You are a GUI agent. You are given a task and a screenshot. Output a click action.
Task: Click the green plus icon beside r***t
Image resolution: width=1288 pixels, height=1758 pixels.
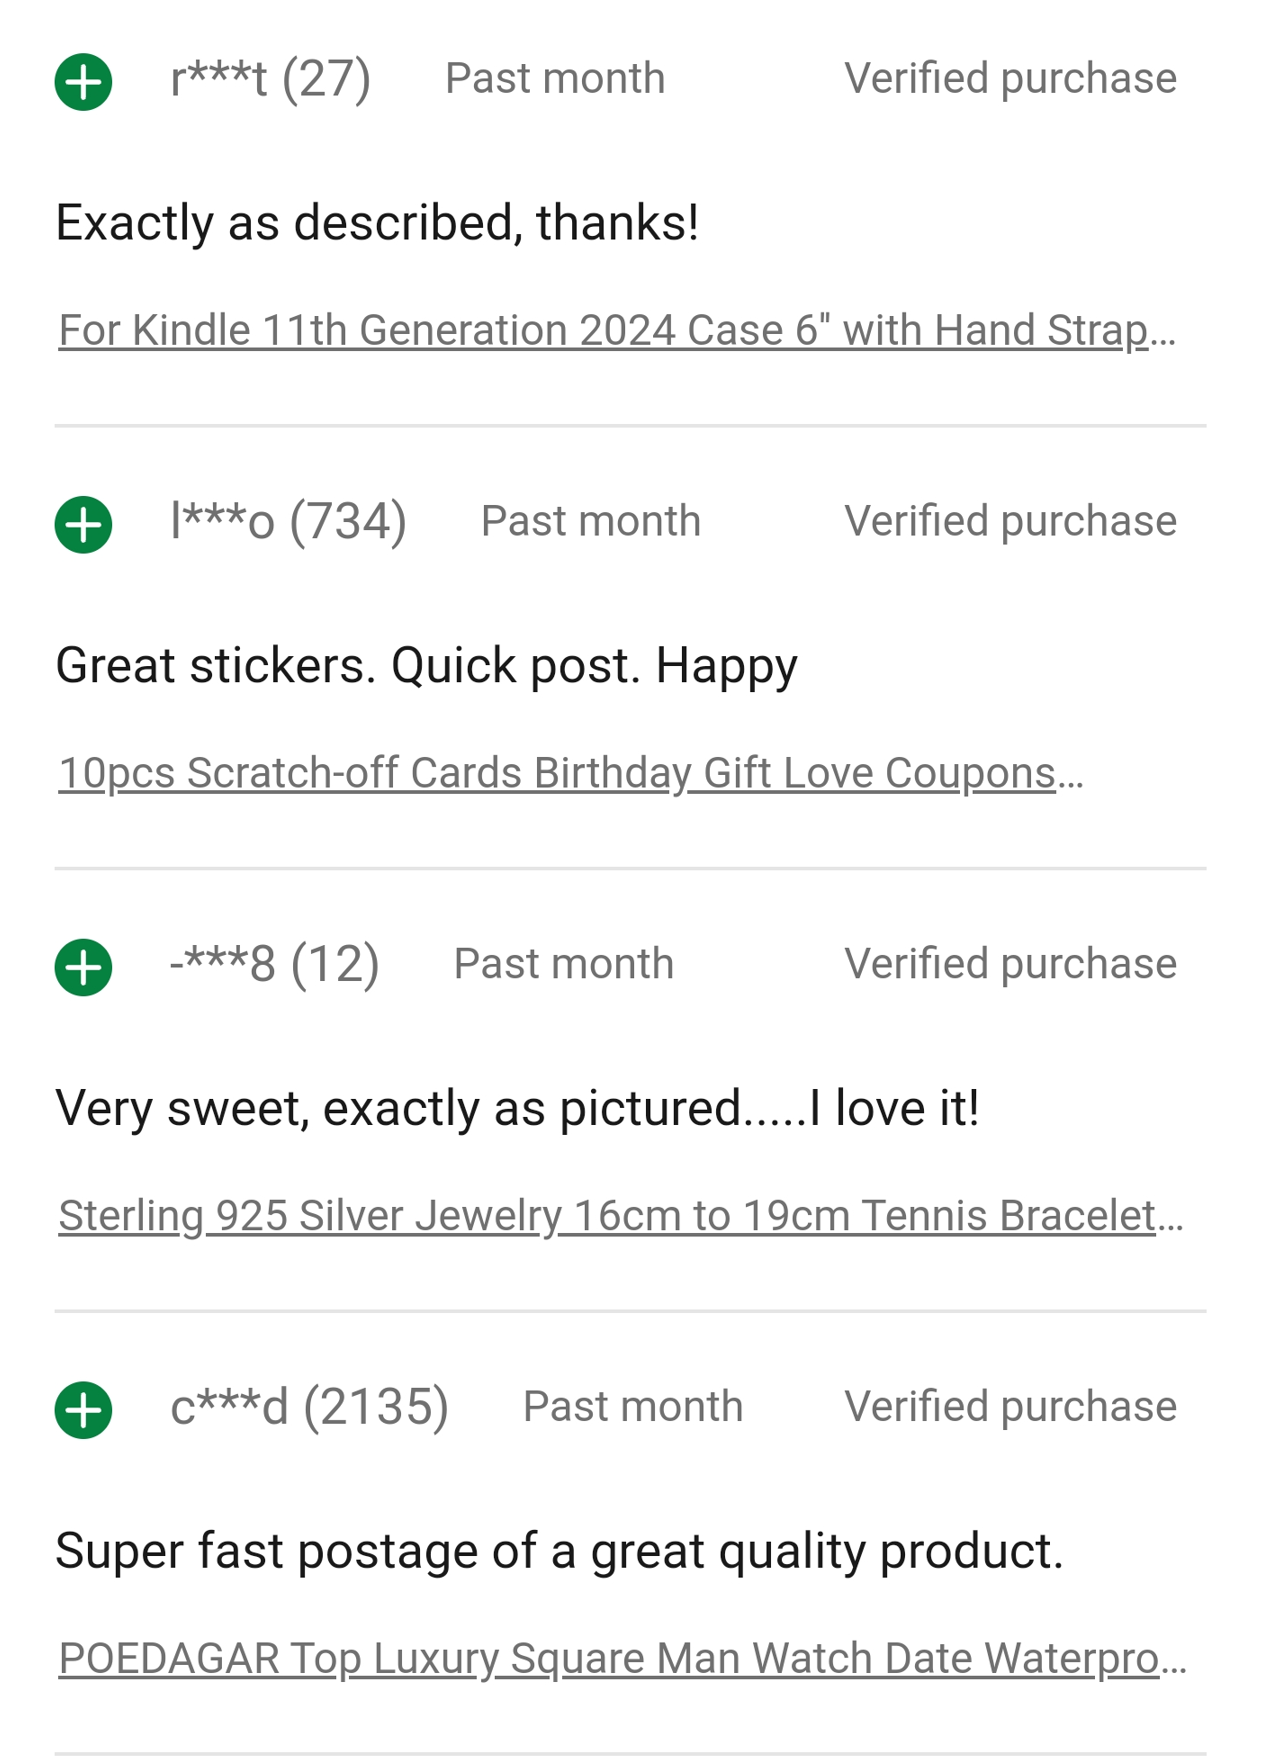83,81
